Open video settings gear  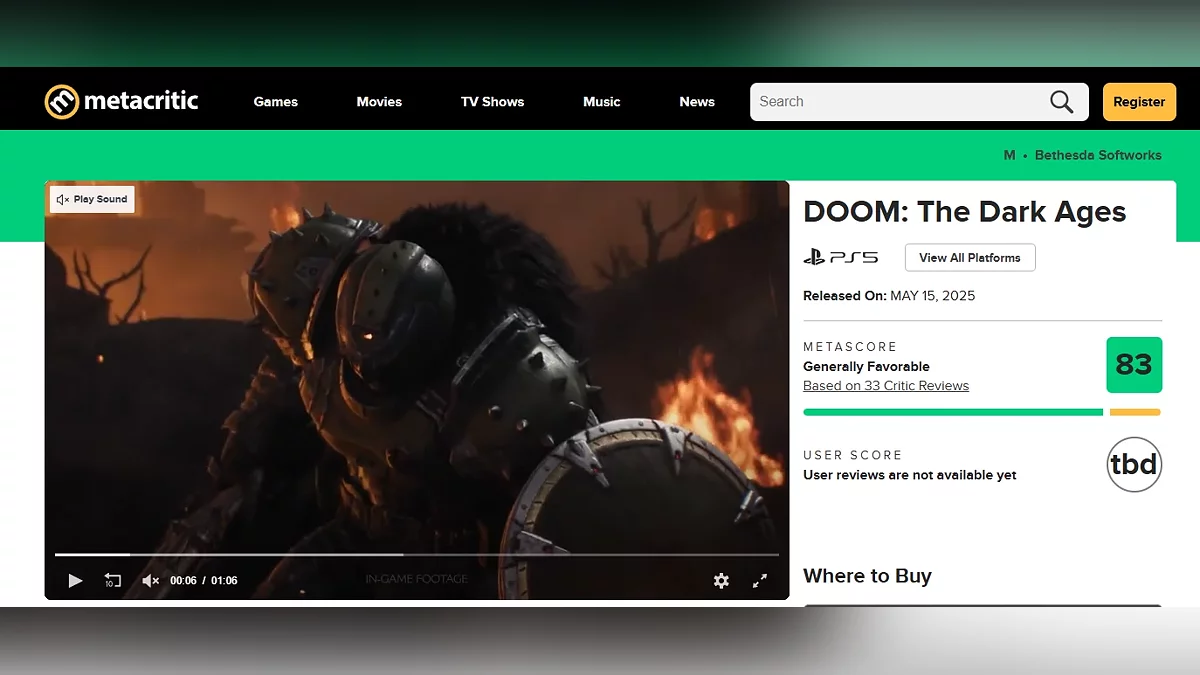point(721,580)
